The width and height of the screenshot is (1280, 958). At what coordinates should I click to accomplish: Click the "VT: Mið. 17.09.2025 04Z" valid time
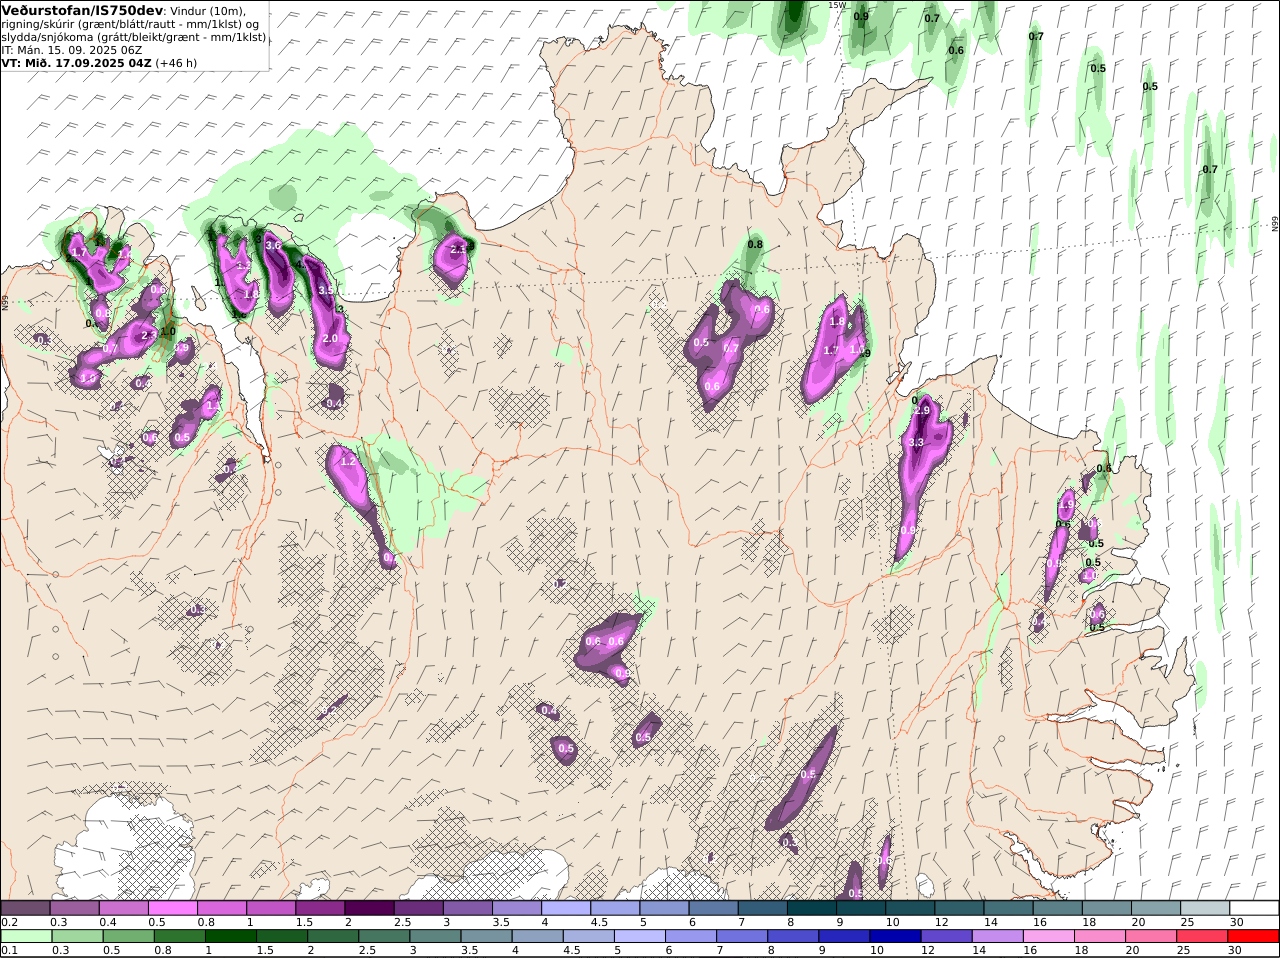coord(77,63)
